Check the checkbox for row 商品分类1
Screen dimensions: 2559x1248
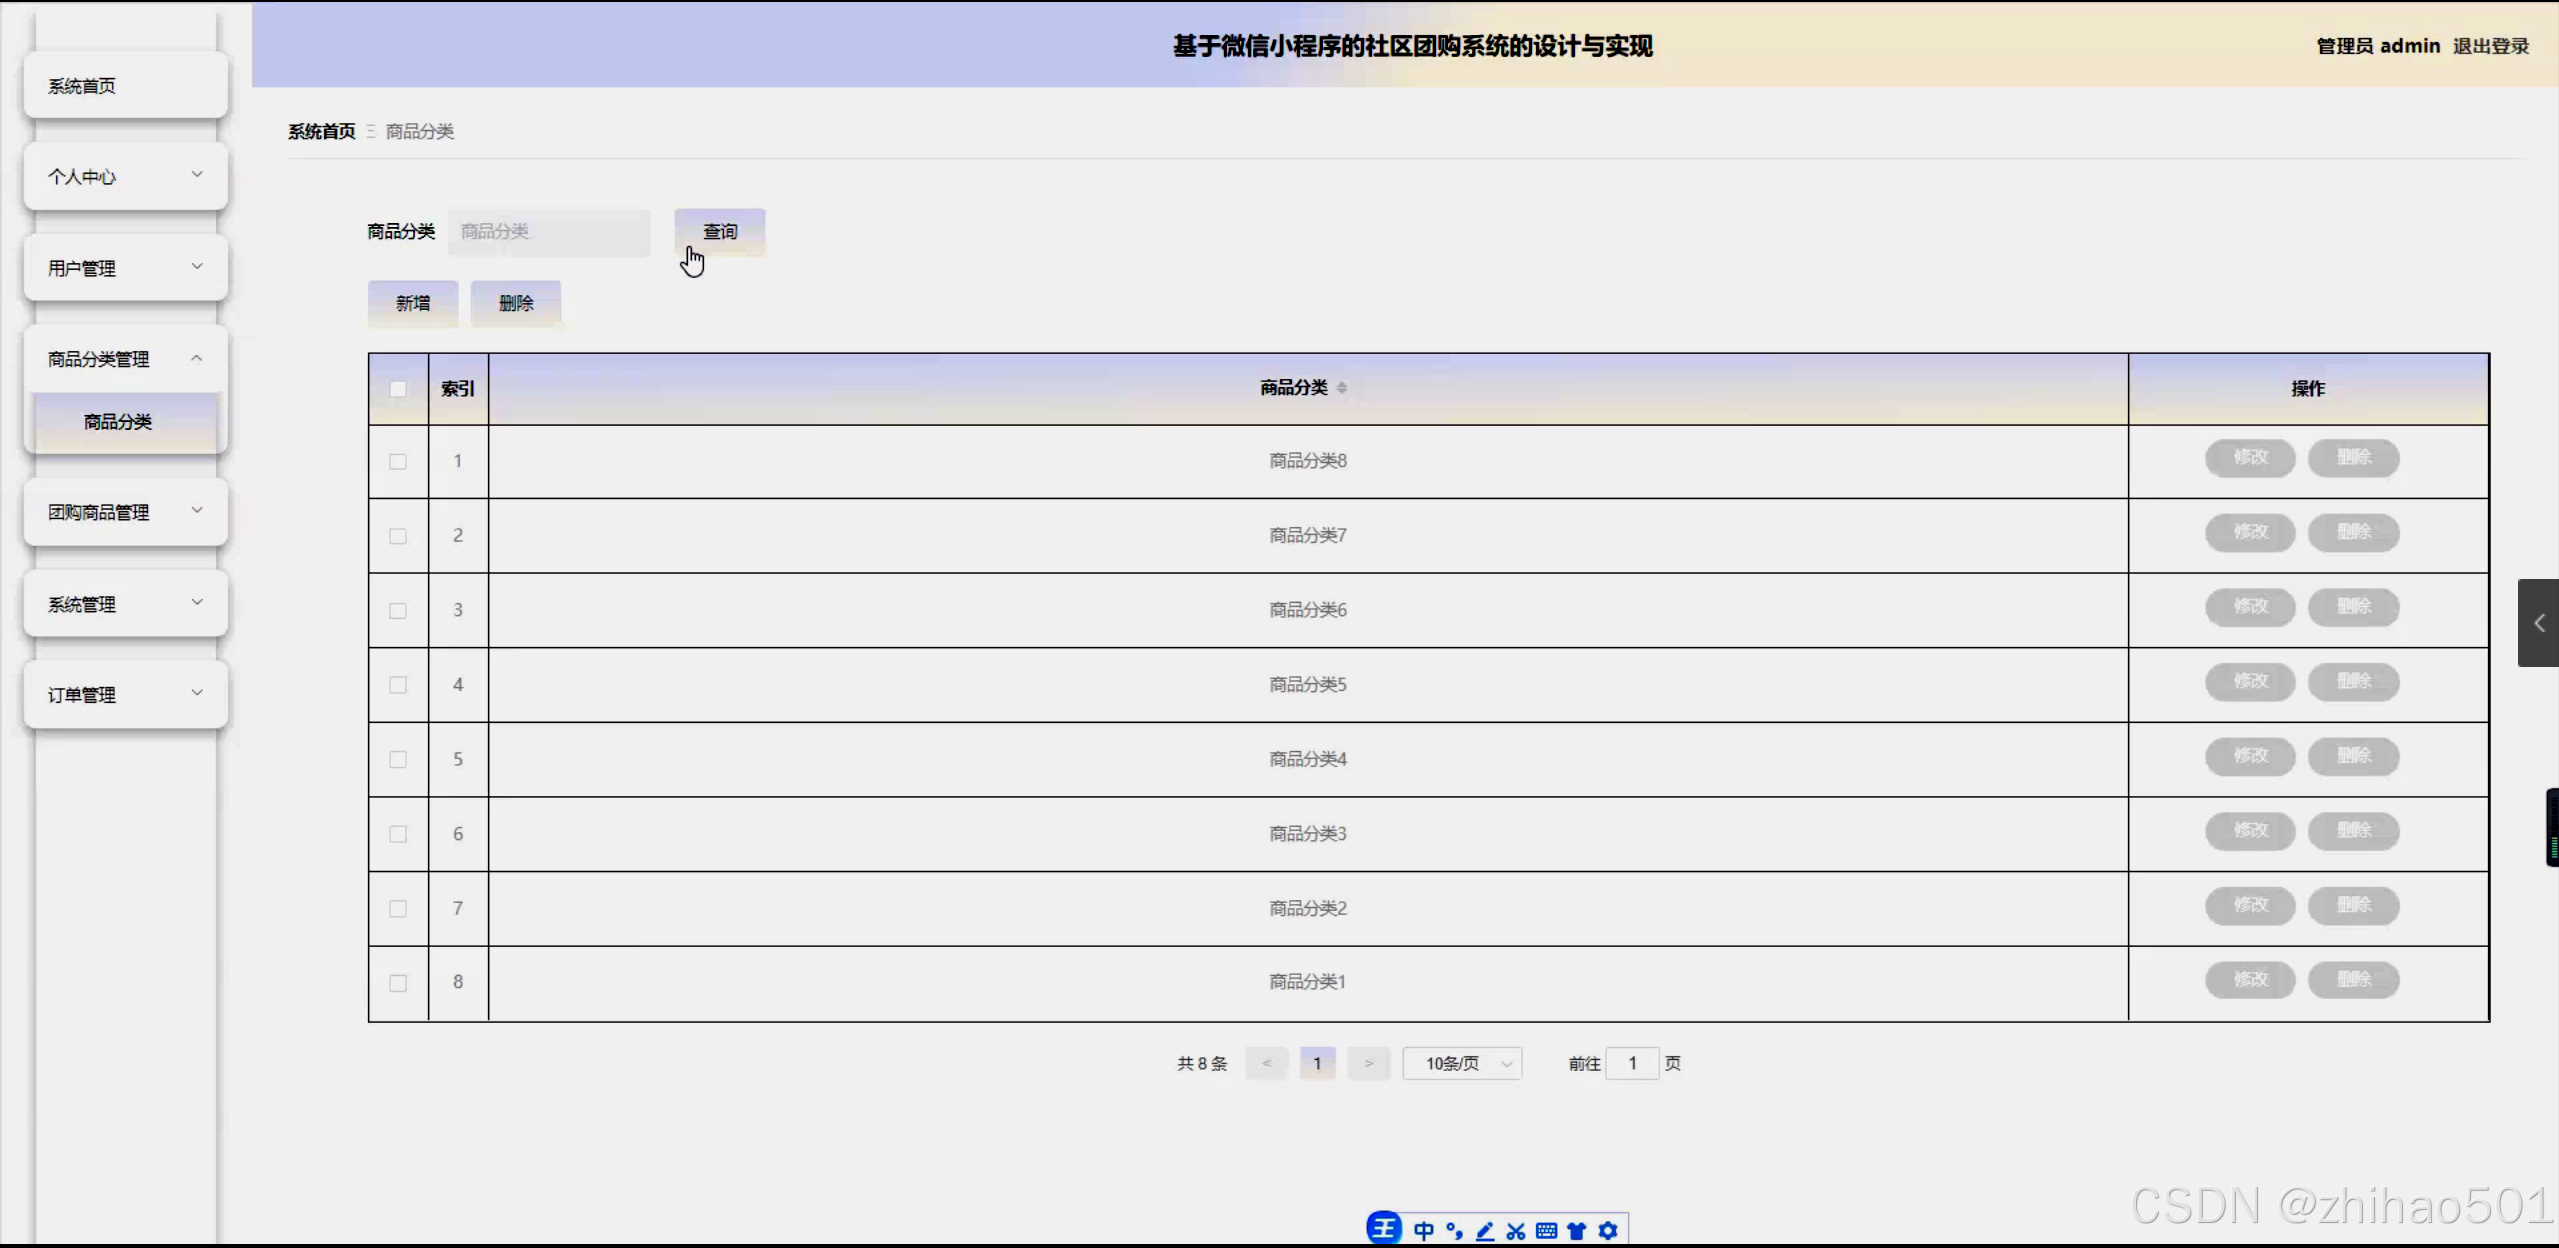(x=398, y=982)
